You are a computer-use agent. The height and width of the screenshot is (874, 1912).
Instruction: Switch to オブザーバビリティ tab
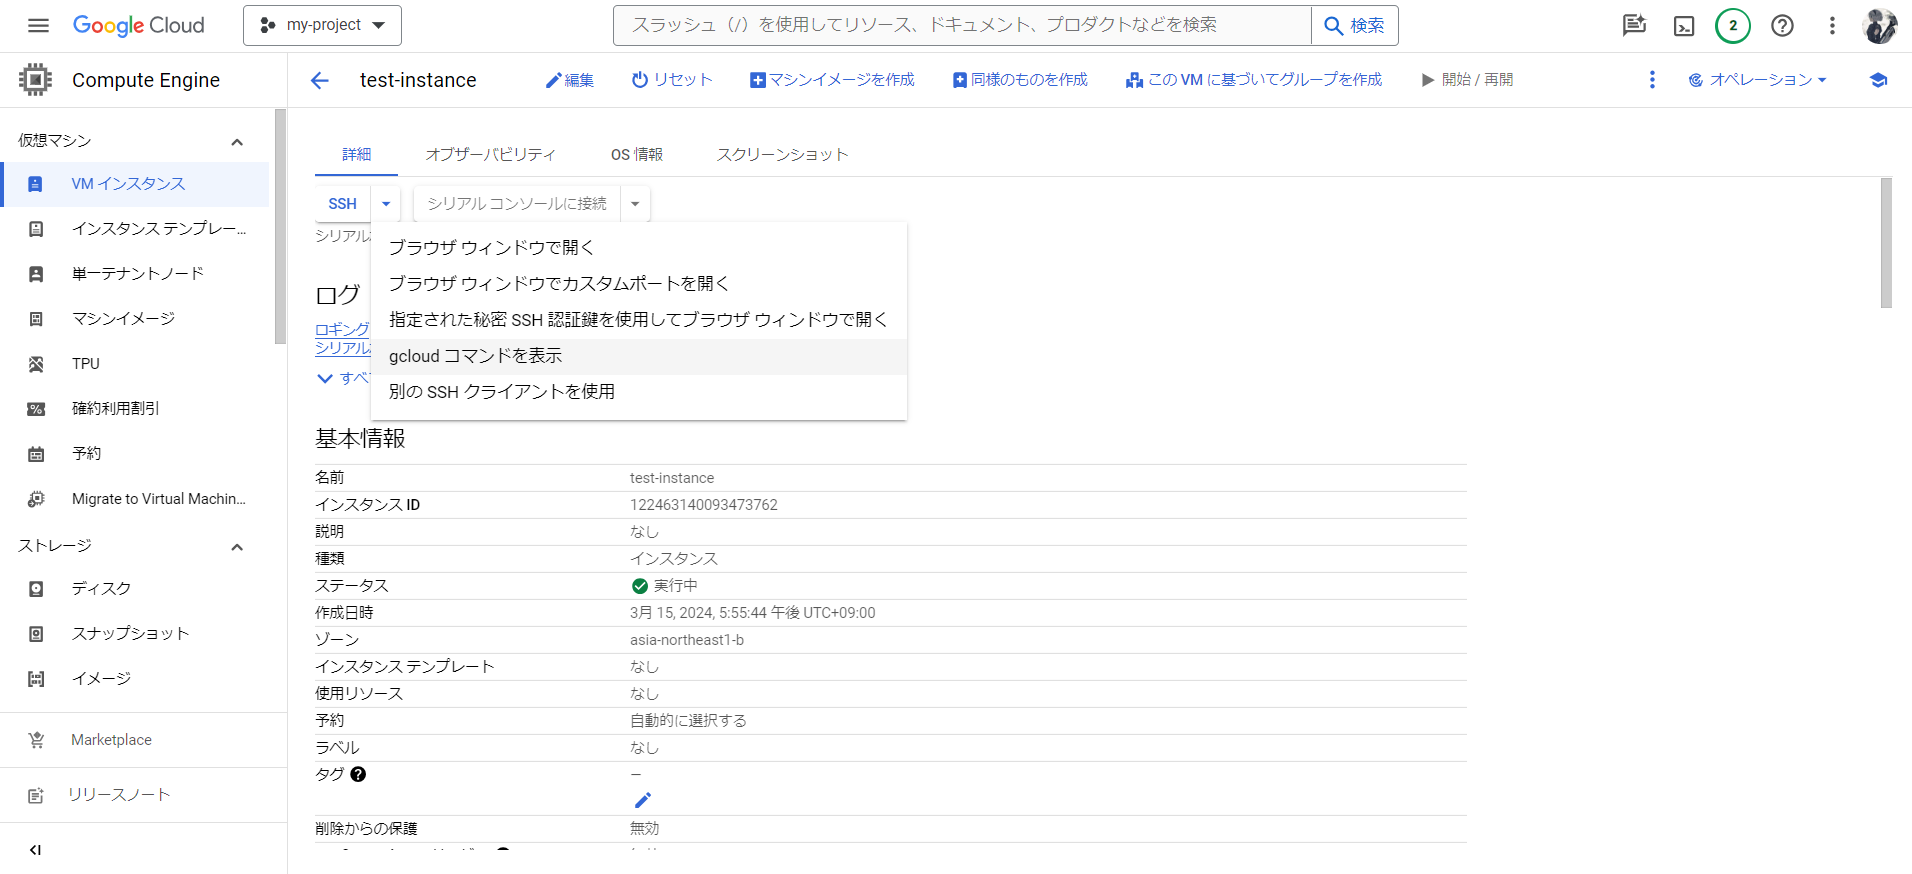tap(490, 154)
